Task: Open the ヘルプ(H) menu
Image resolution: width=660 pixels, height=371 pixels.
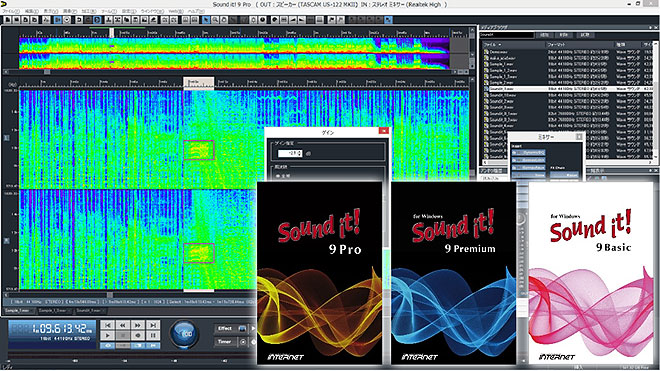Action: tap(196, 11)
